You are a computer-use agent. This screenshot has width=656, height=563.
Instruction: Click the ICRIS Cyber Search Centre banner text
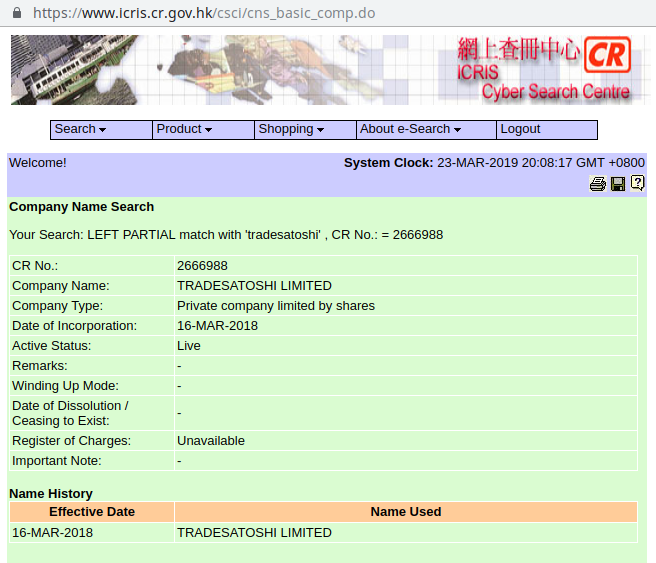pyautogui.click(x=543, y=82)
